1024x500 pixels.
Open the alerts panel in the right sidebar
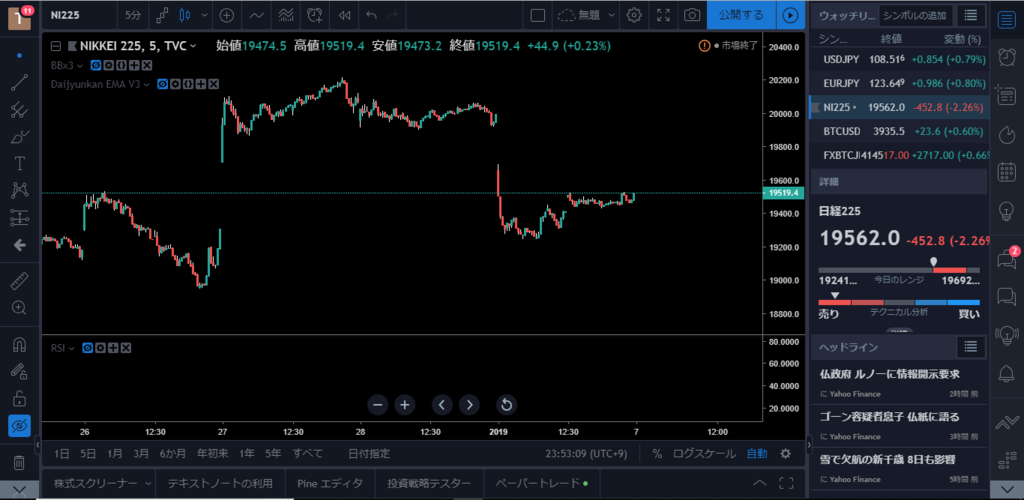click(1006, 58)
